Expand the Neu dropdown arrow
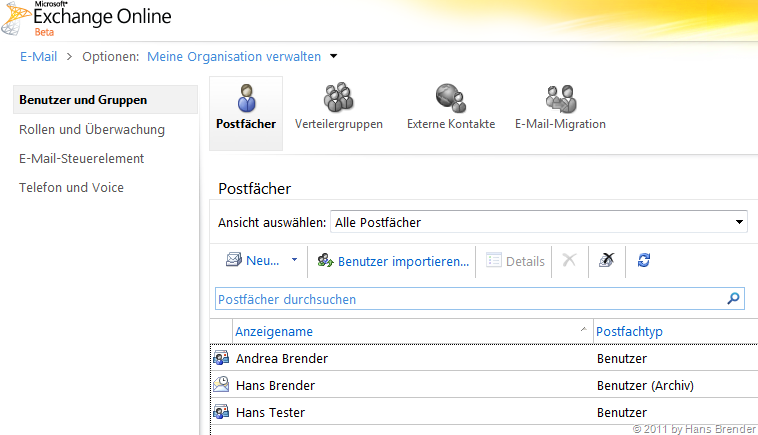This screenshot has height=435, width=758. (x=294, y=260)
